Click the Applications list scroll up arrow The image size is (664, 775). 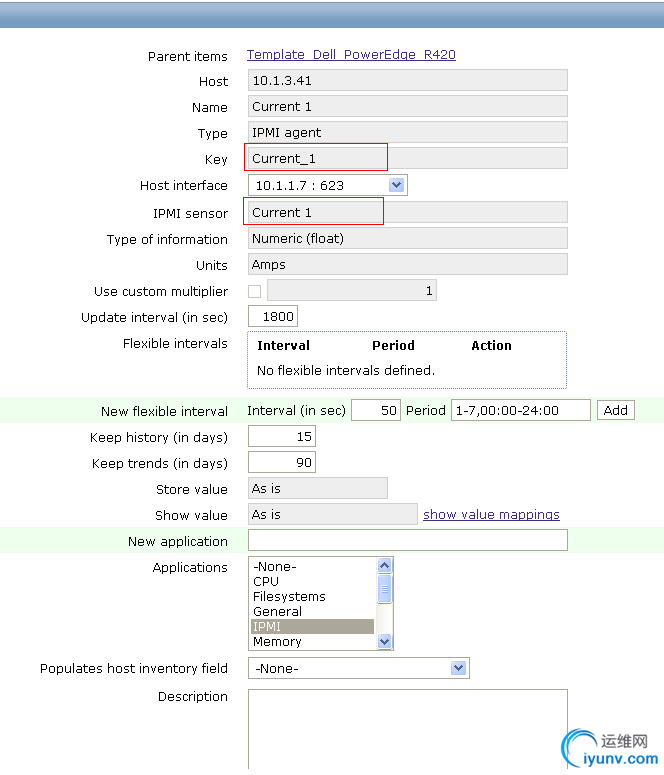pyautogui.click(x=384, y=565)
